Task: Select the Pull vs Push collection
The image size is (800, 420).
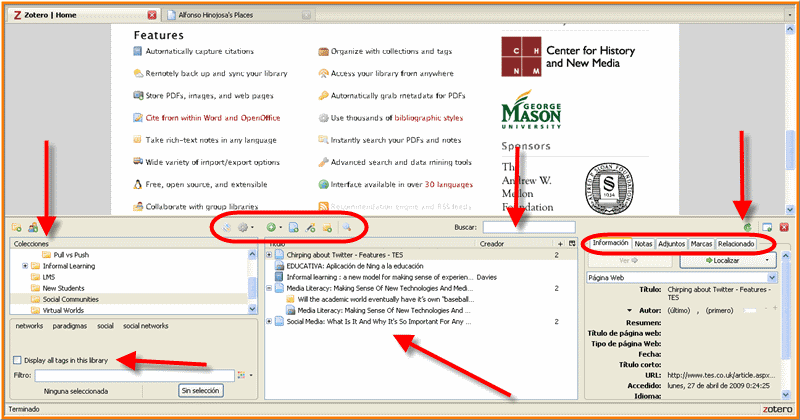Action: pos(71,255)
